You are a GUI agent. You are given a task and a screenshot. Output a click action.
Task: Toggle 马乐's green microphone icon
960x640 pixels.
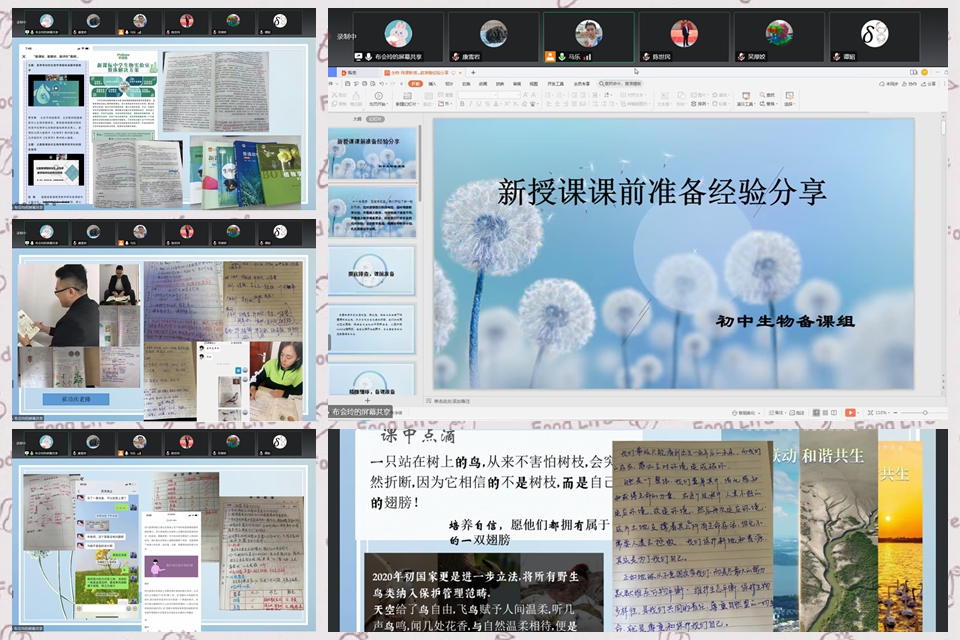coord(561,56)
